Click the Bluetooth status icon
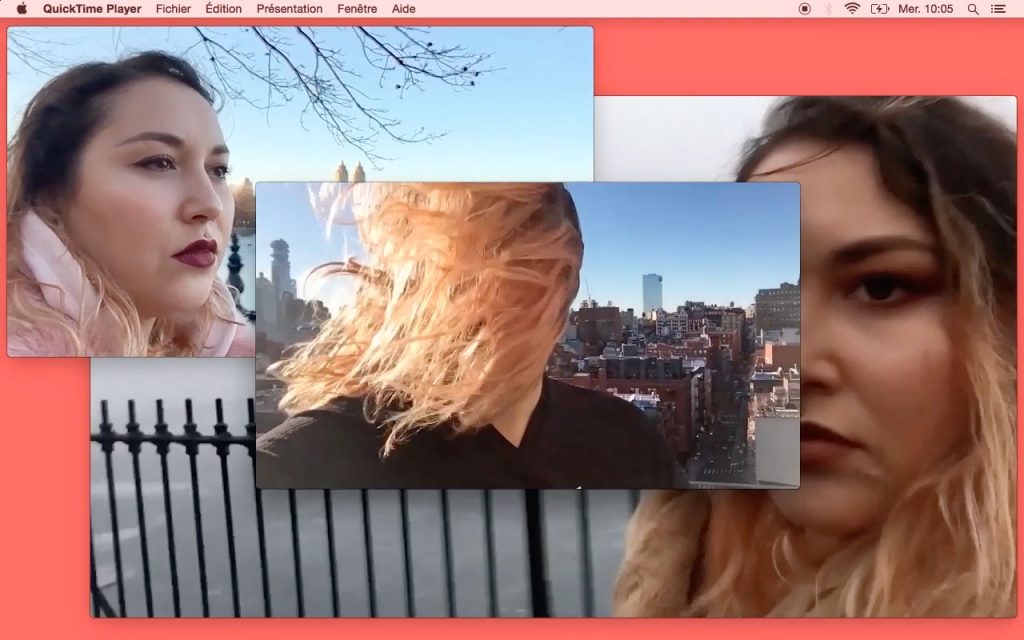The width and height of the screenshot is (1024, 640). tap(828, 9)
